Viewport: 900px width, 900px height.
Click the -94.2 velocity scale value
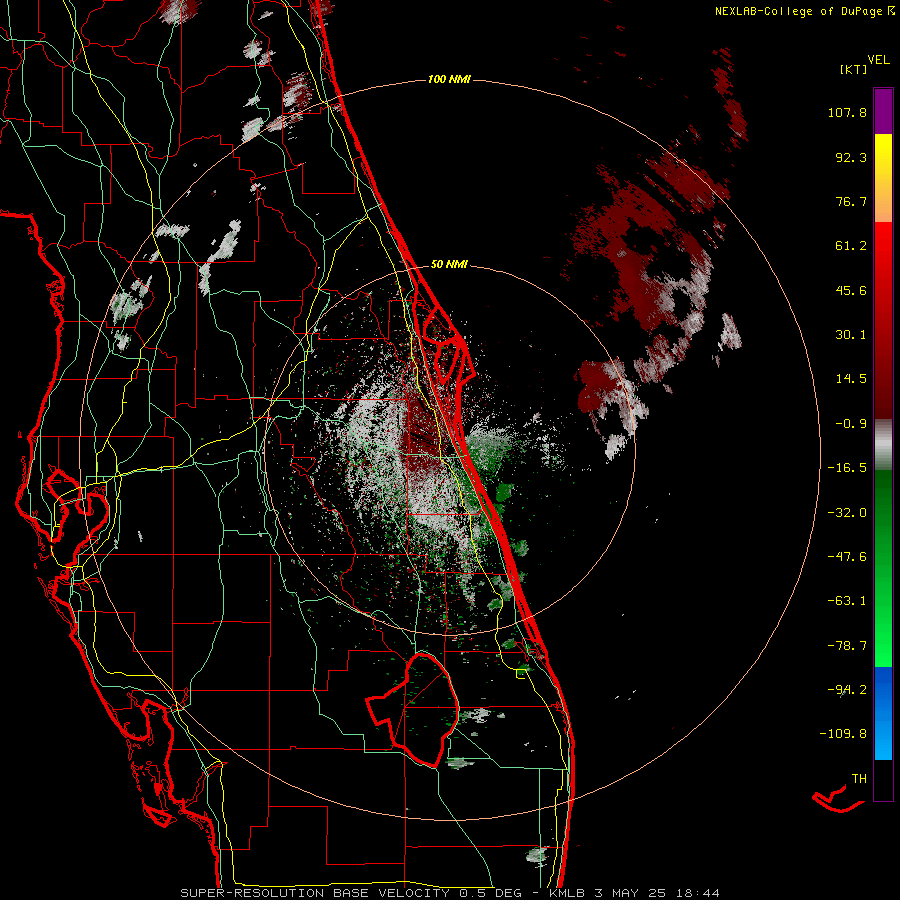coord(847,689)
